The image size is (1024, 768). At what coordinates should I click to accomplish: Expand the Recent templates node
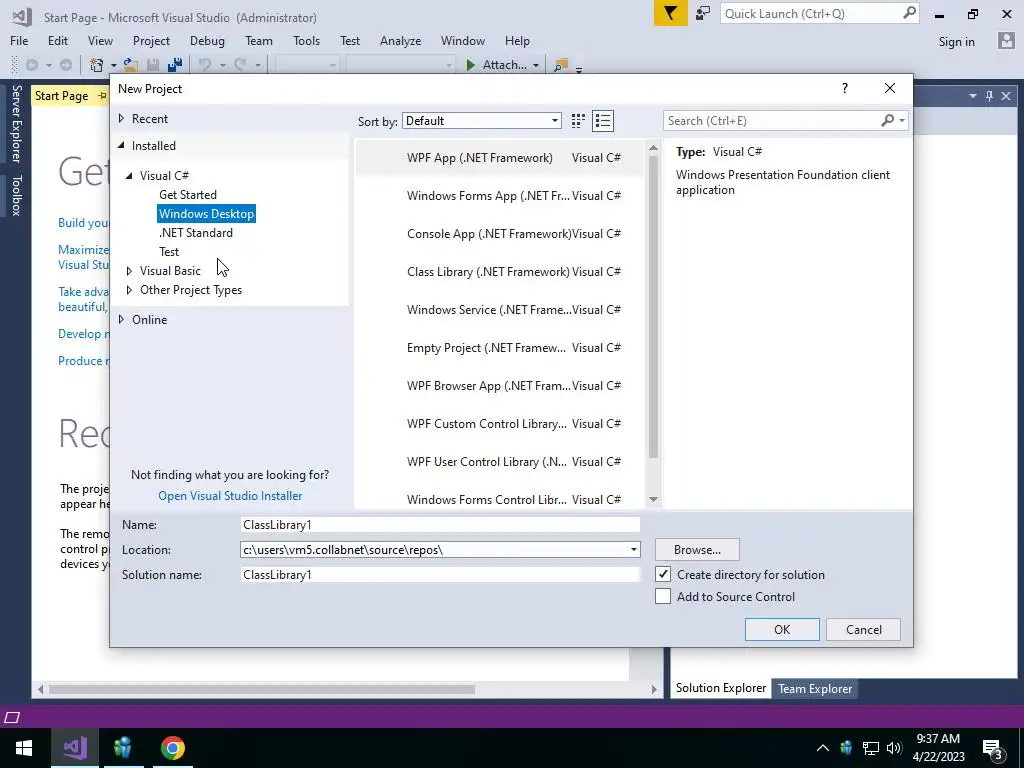click(121, 118)
